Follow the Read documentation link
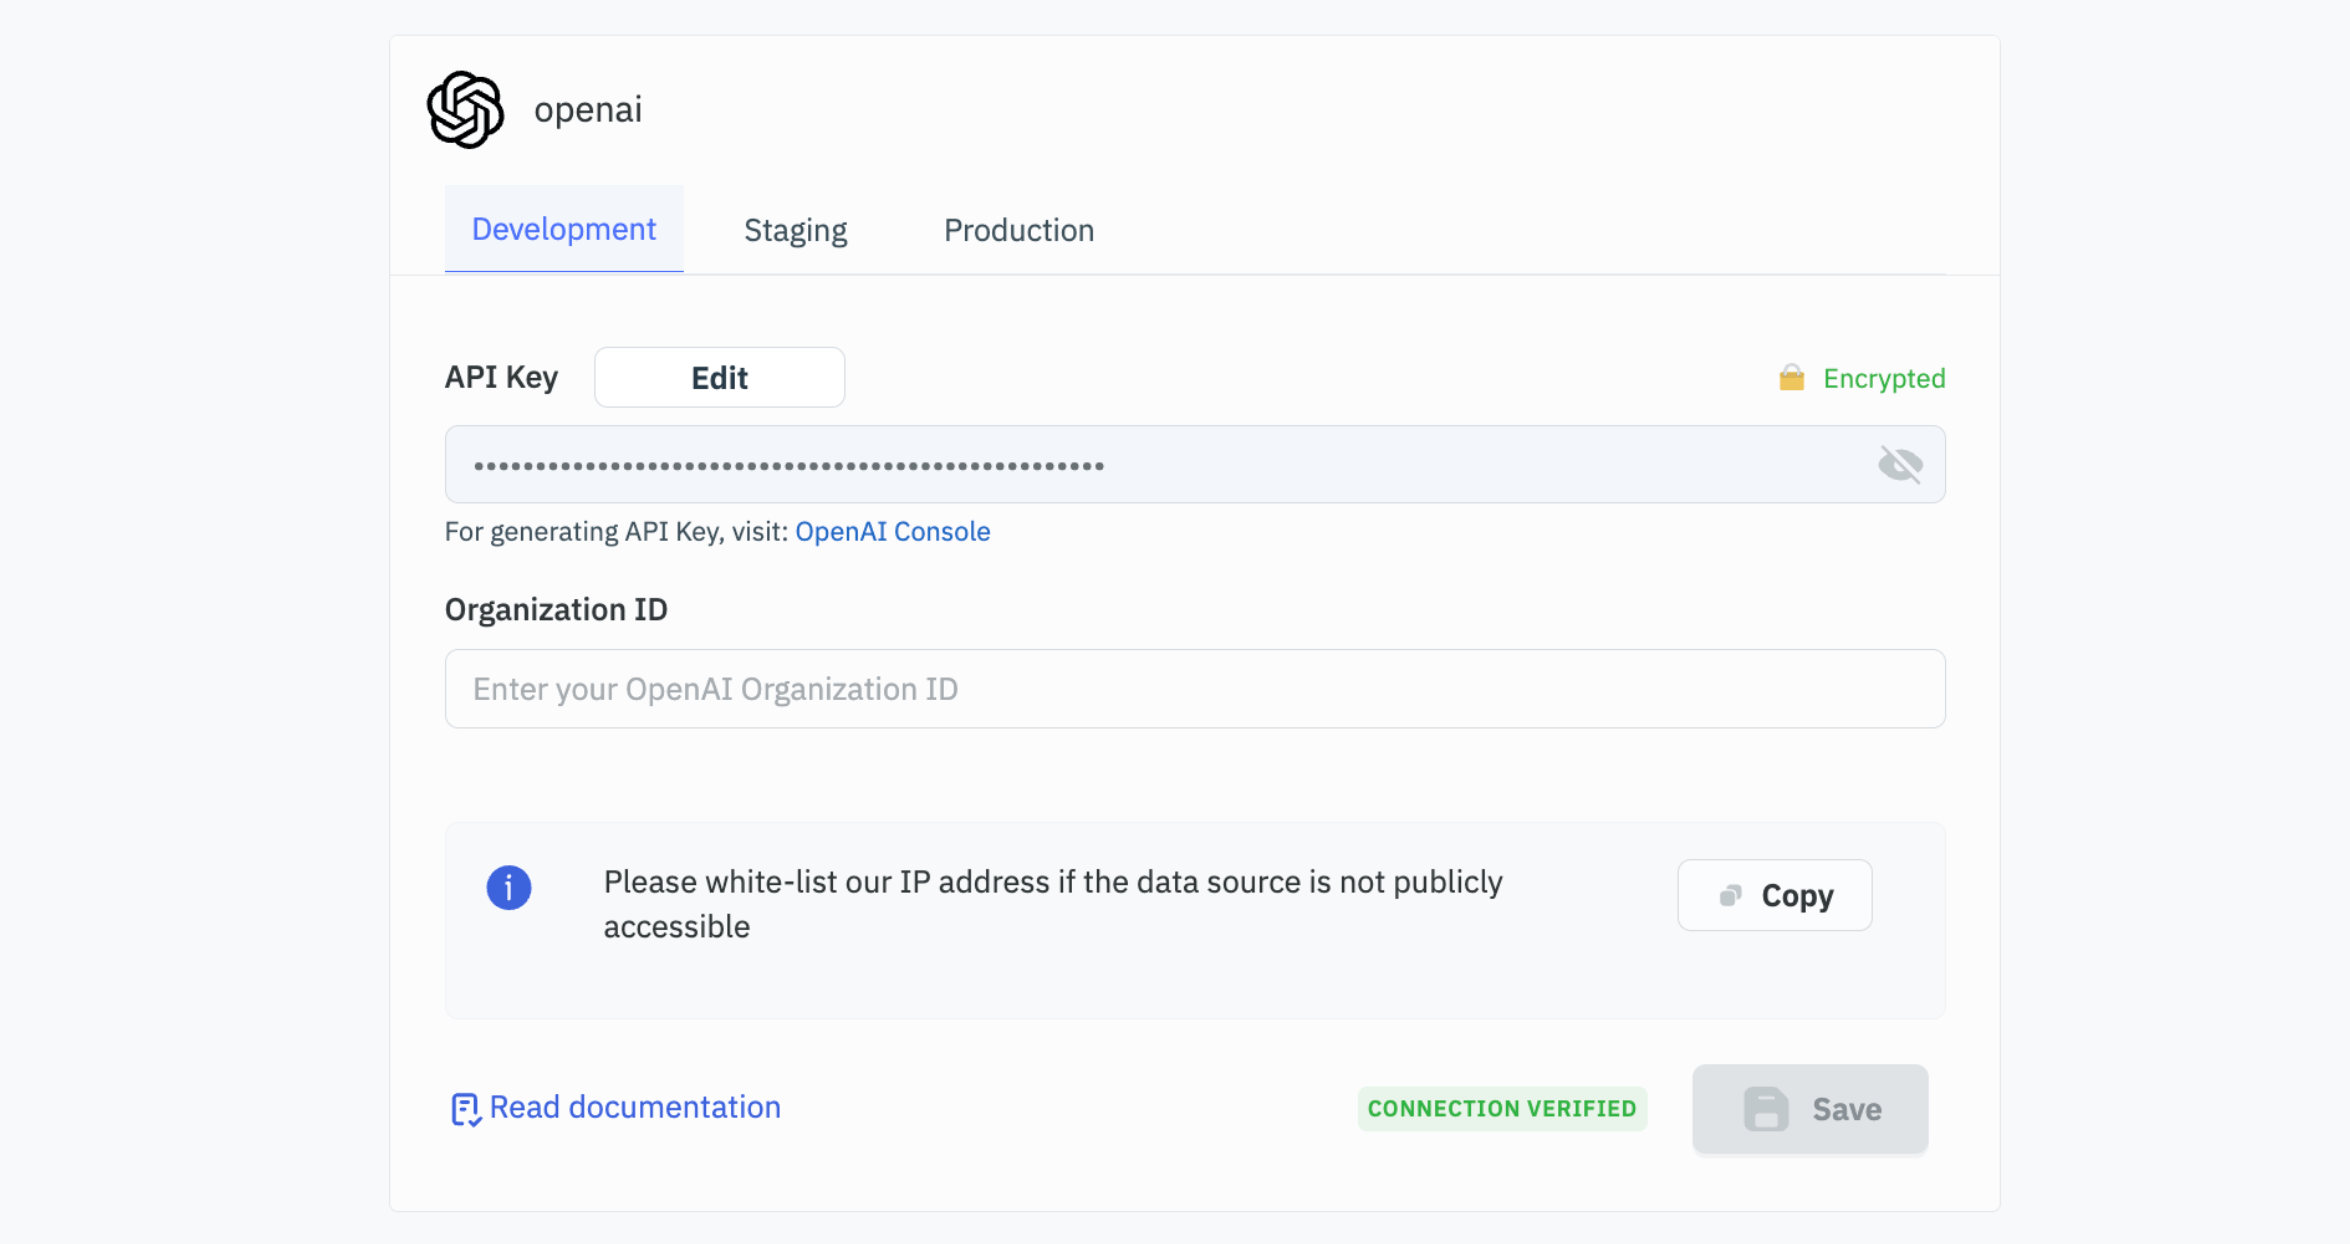The image size is (2350, 1244). (635, 1107)
